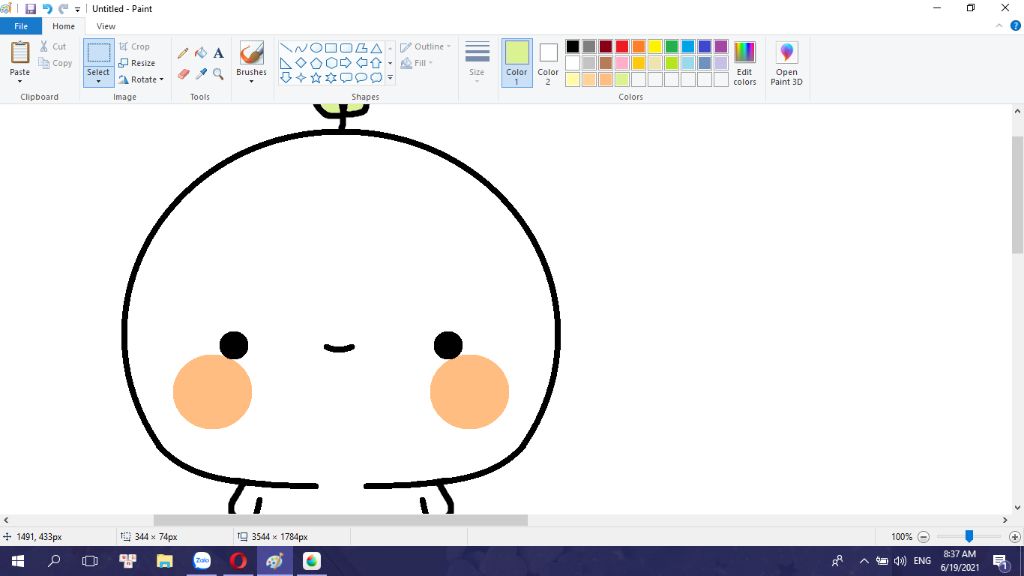Open the Edit colors dialog

coord(744,63)
